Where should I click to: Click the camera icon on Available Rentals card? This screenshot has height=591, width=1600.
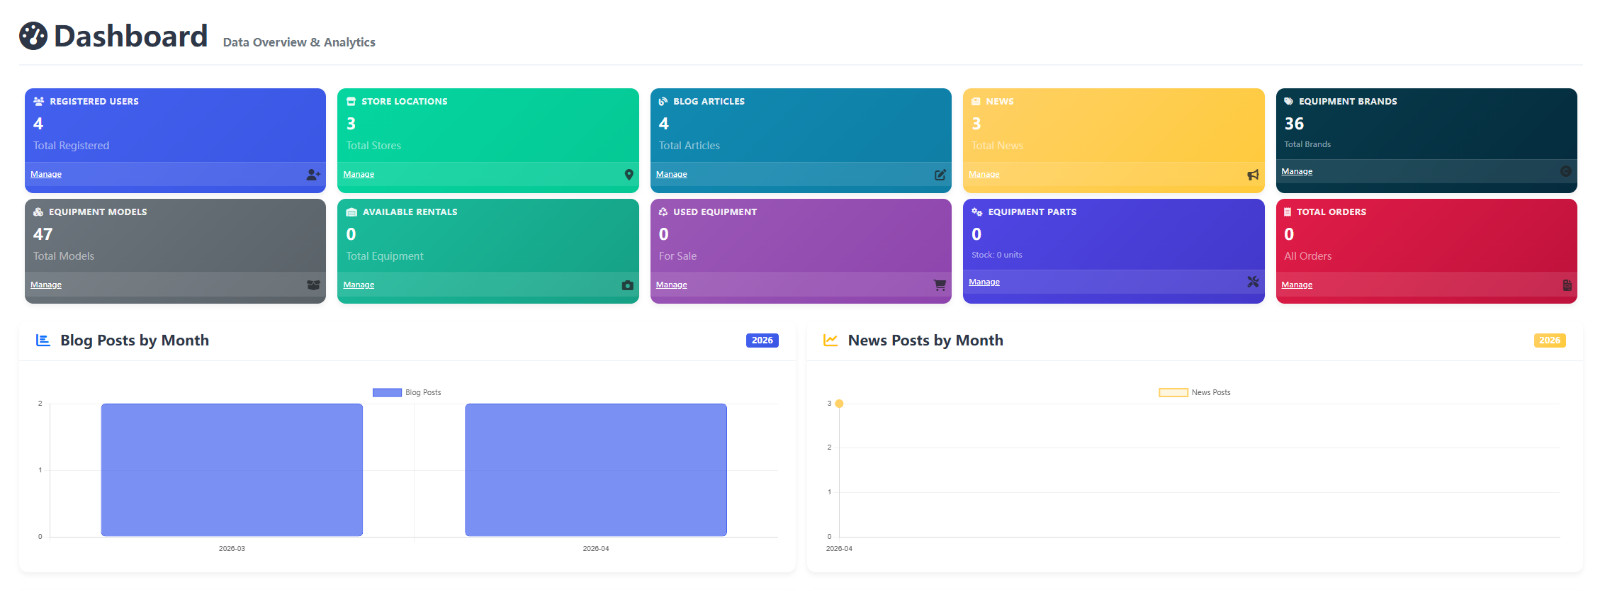tap(627, 285)
